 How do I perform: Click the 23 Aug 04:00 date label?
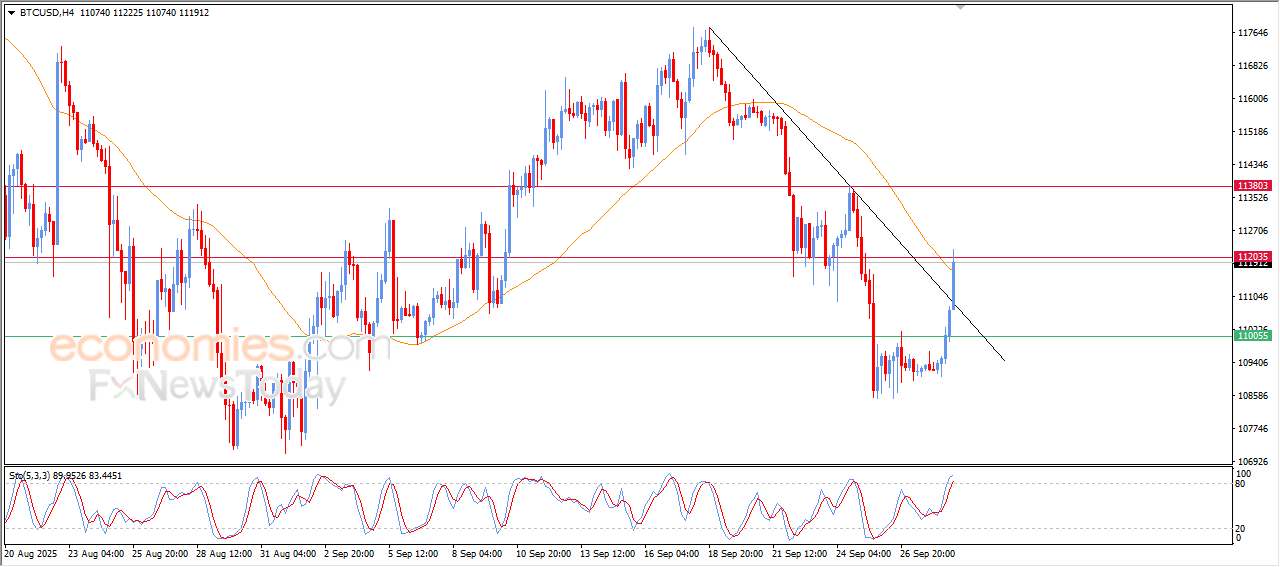pos(95,553)
